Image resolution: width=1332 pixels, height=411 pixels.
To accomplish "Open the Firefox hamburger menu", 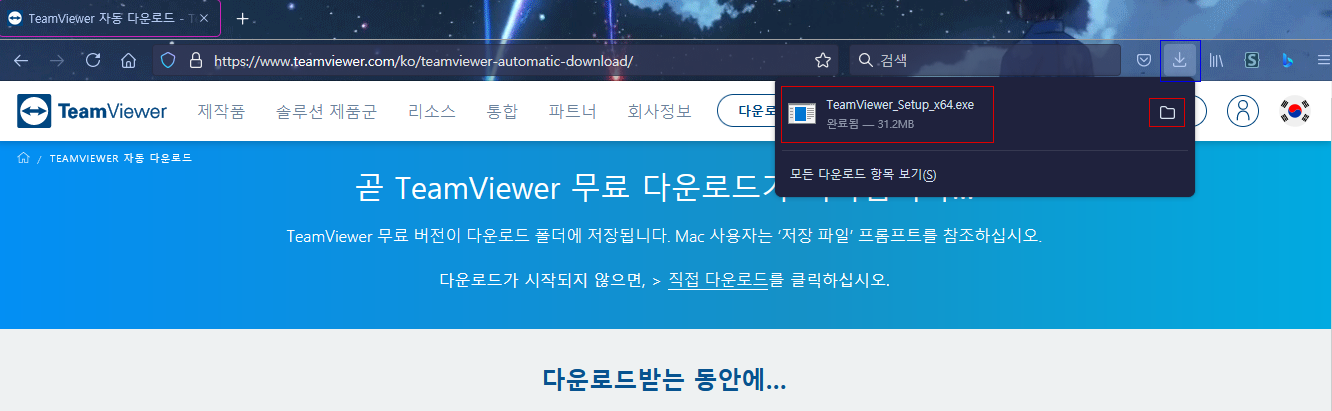I will 1323,60.
